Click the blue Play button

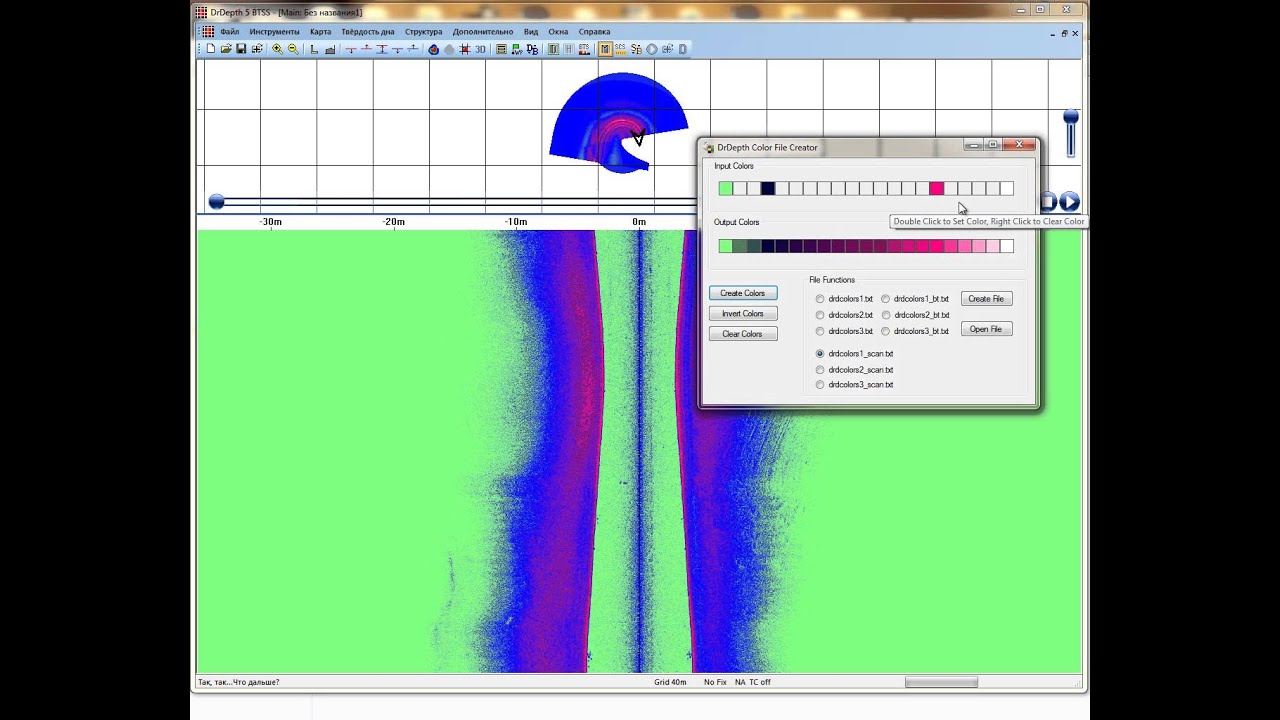1069,202
